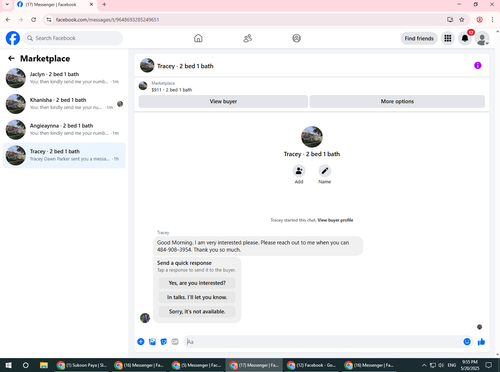Screen dimensions: 500x372
Task: Click the Facebook logo icon
Action: tap(13, 38)
